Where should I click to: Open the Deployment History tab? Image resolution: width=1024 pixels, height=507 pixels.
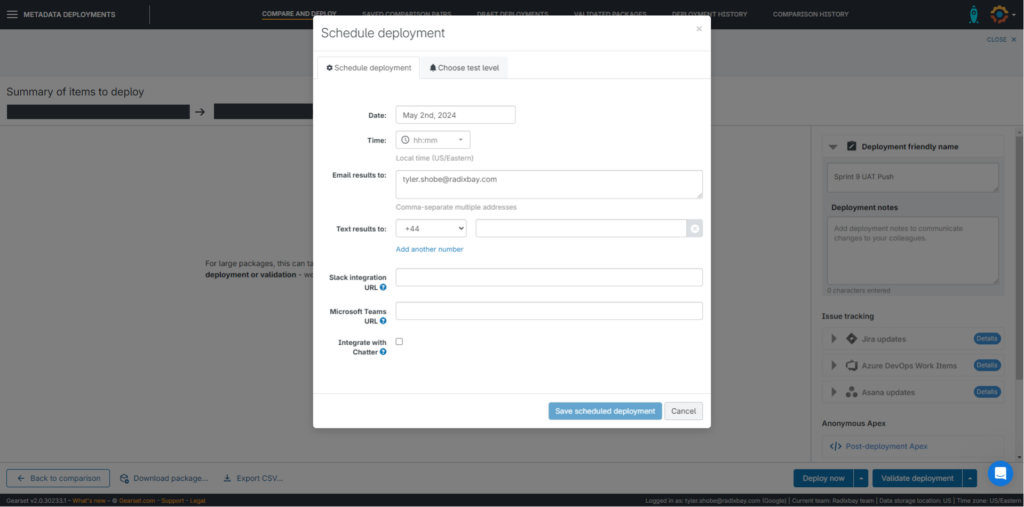coord(709,14)
